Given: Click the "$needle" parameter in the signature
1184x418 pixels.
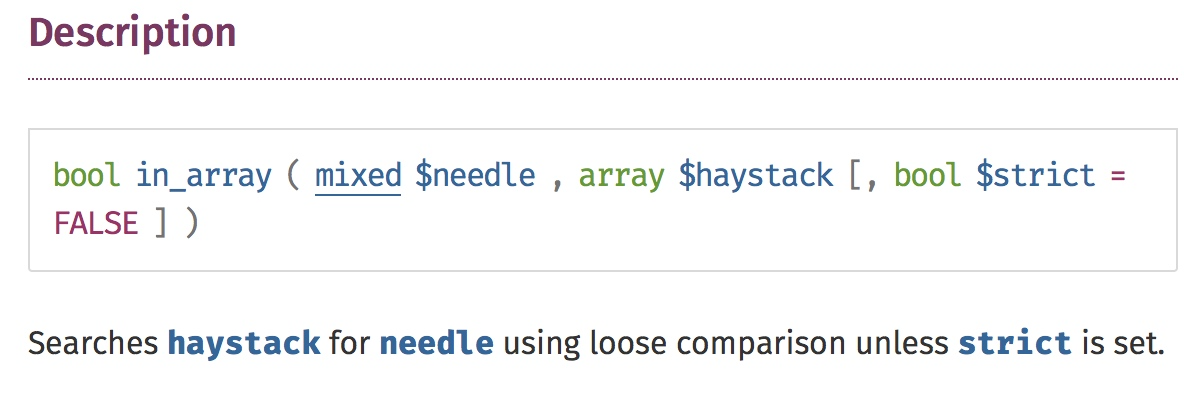Looking at the screenshot, I should [475, 176].
